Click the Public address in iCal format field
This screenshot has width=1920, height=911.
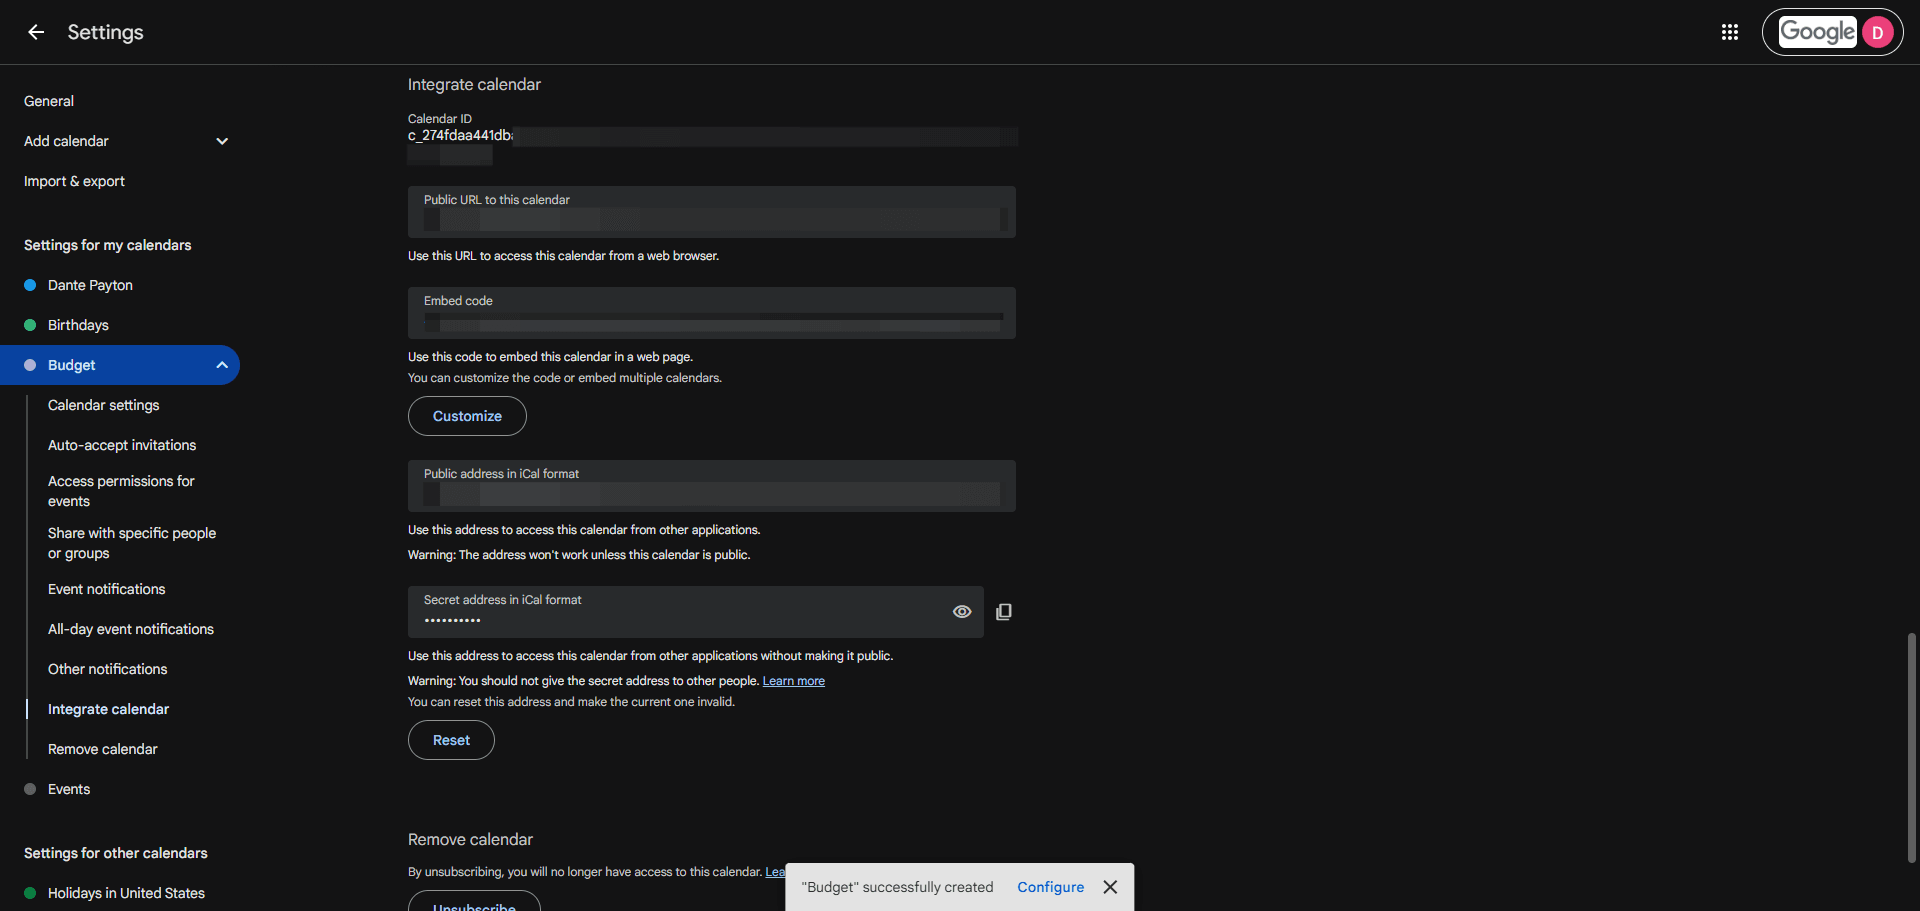pos(712,486)
